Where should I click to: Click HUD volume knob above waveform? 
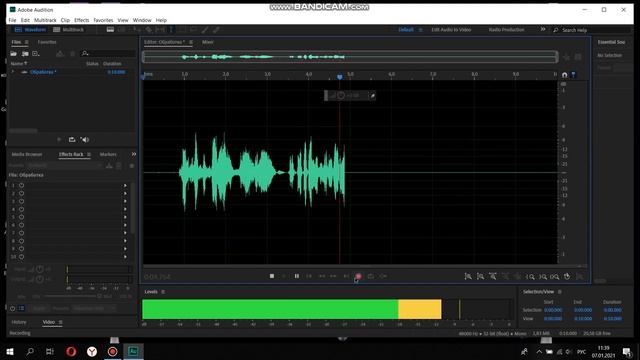coord(341,96)
